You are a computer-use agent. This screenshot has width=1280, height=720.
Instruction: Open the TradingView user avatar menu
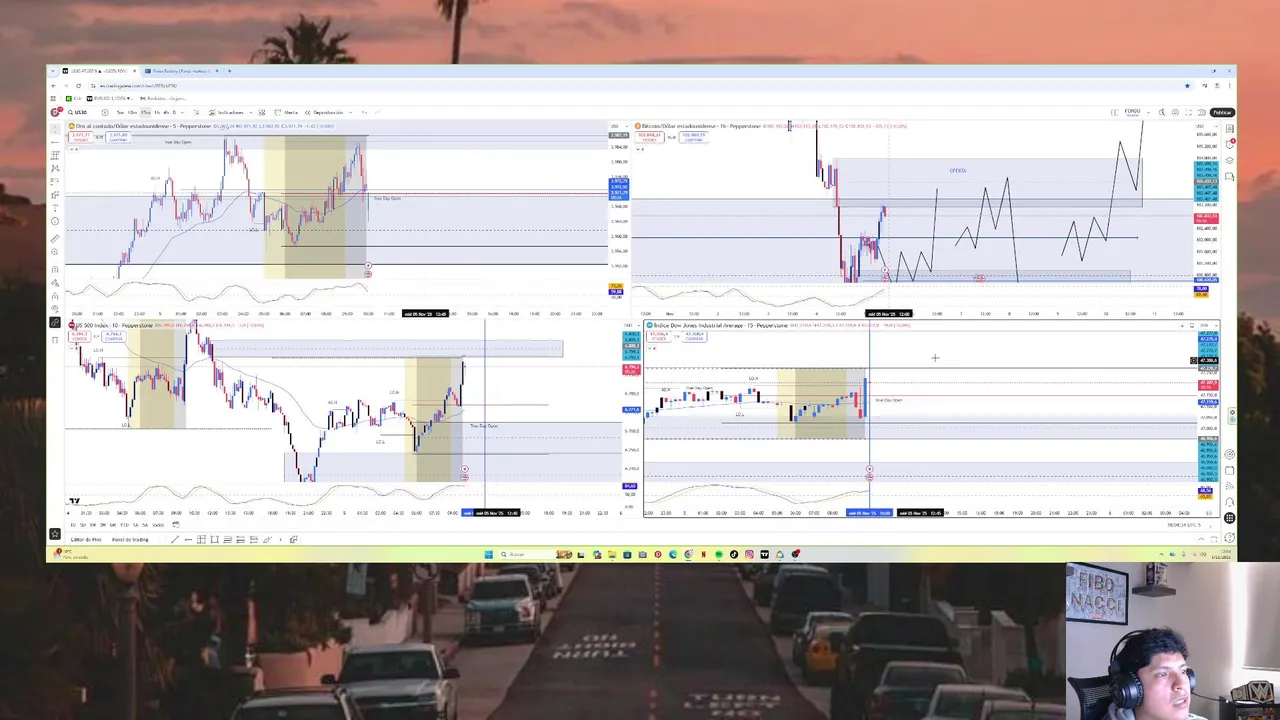[55, 112]
